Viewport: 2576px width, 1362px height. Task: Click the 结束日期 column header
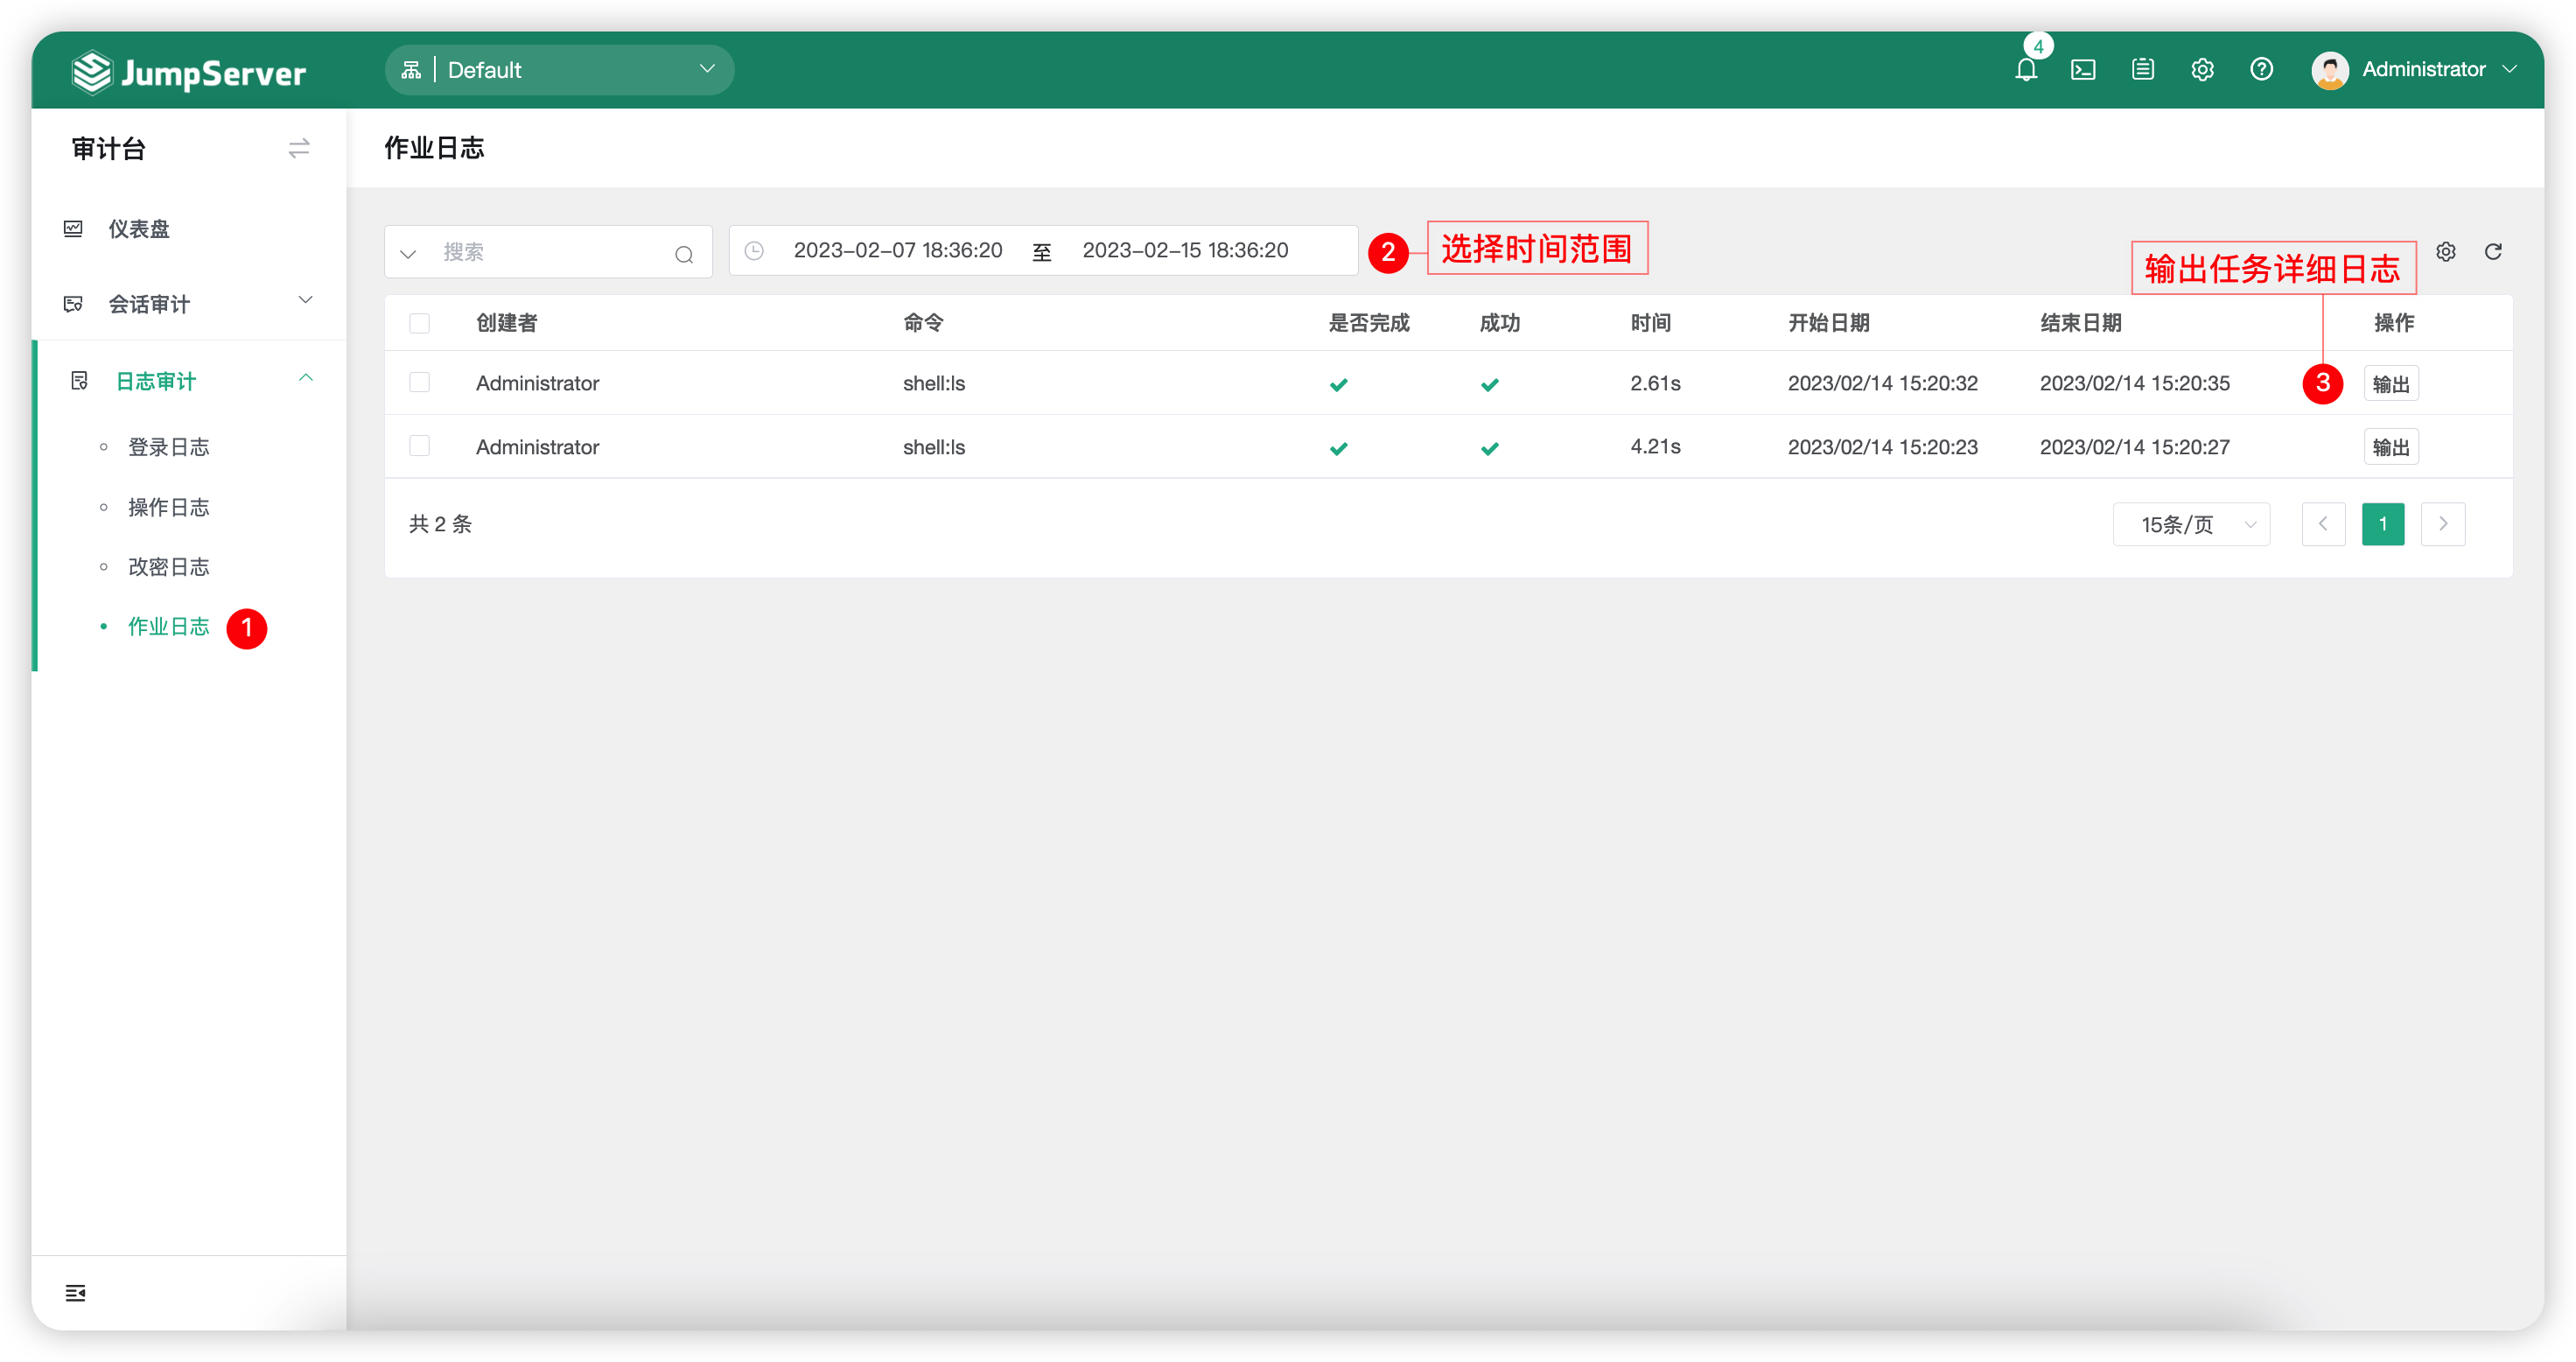tap(2080, 323)
